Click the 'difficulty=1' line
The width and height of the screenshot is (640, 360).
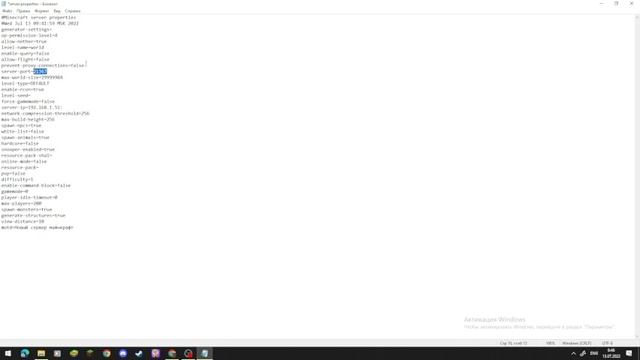tap(17, 180)
